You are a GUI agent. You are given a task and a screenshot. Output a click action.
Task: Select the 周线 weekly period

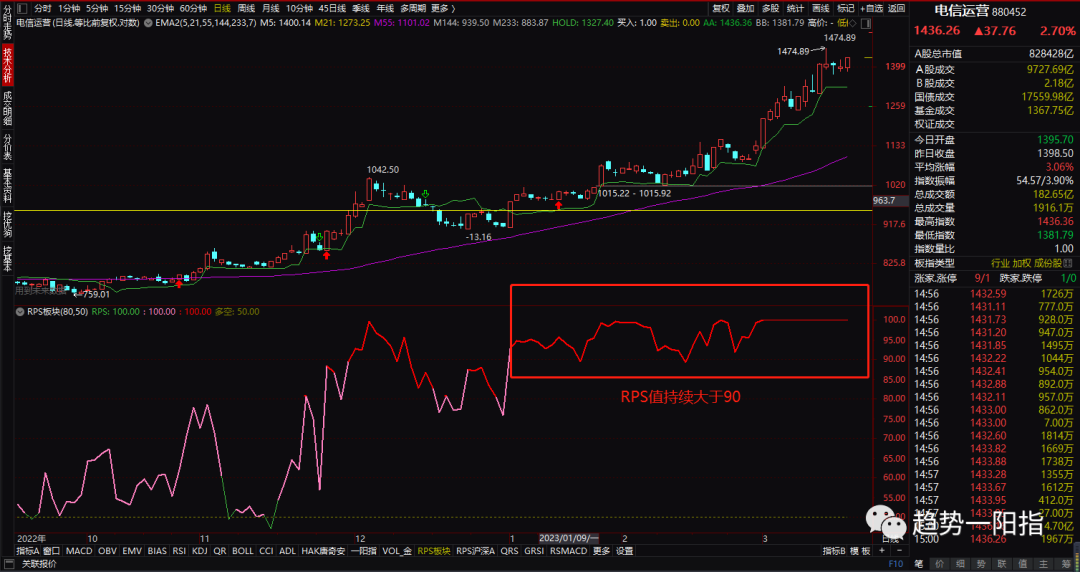[246, 8]
